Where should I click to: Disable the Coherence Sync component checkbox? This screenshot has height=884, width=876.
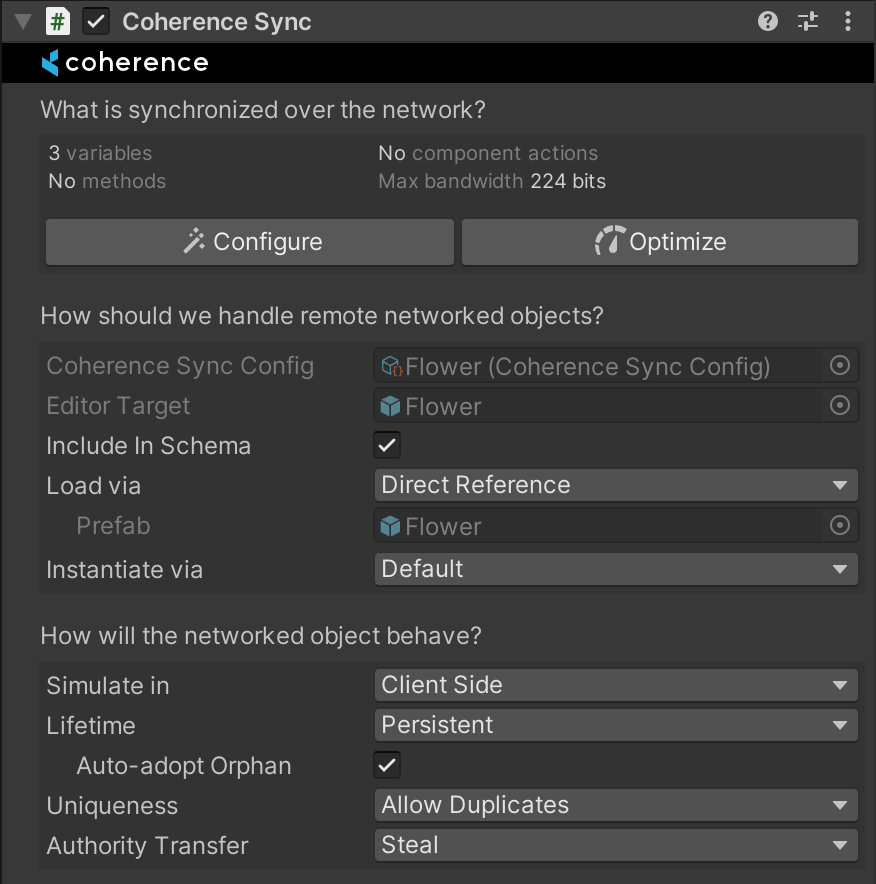[96, 21]
